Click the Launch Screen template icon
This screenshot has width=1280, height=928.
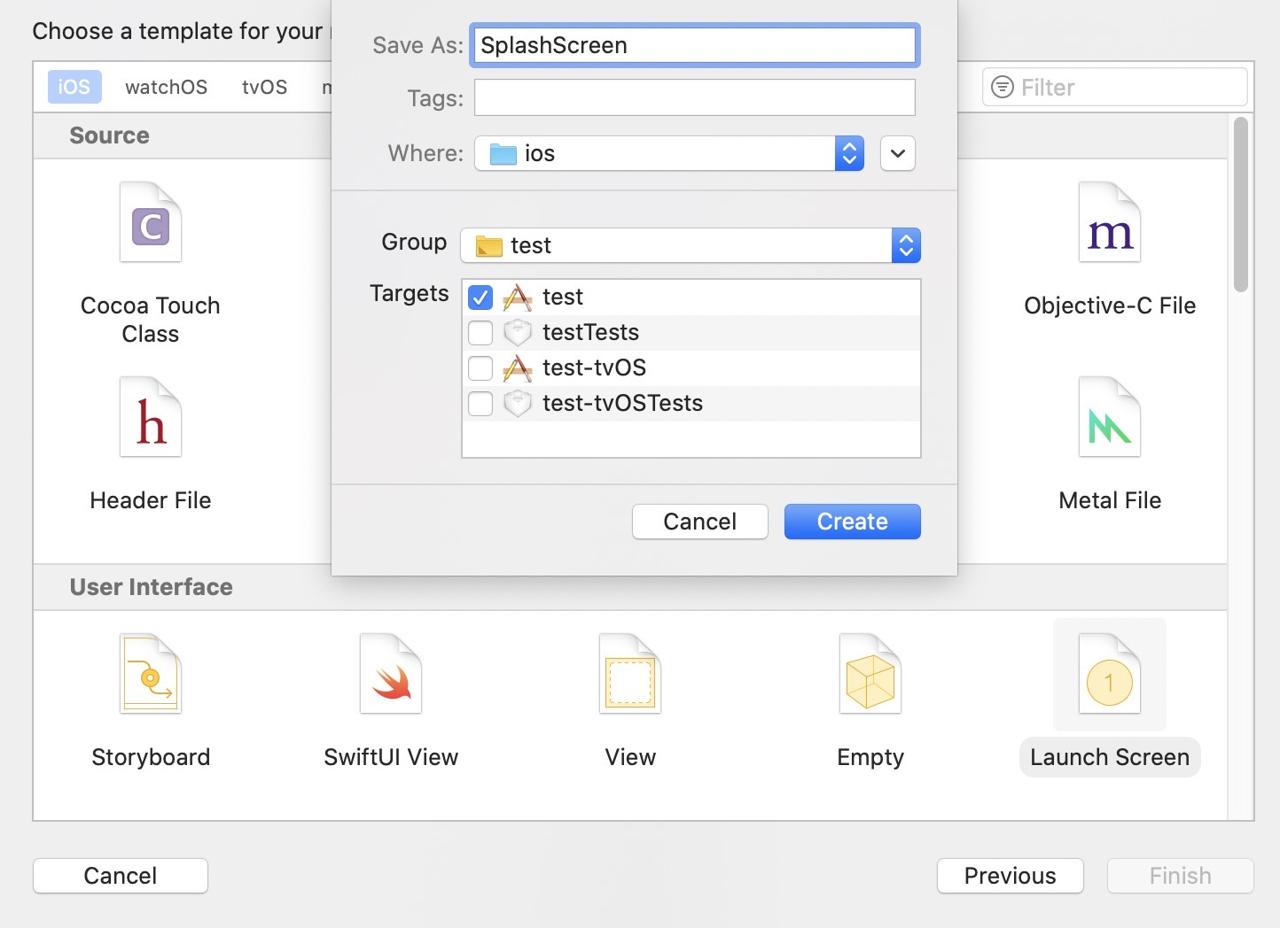[x=1109, y=673]
